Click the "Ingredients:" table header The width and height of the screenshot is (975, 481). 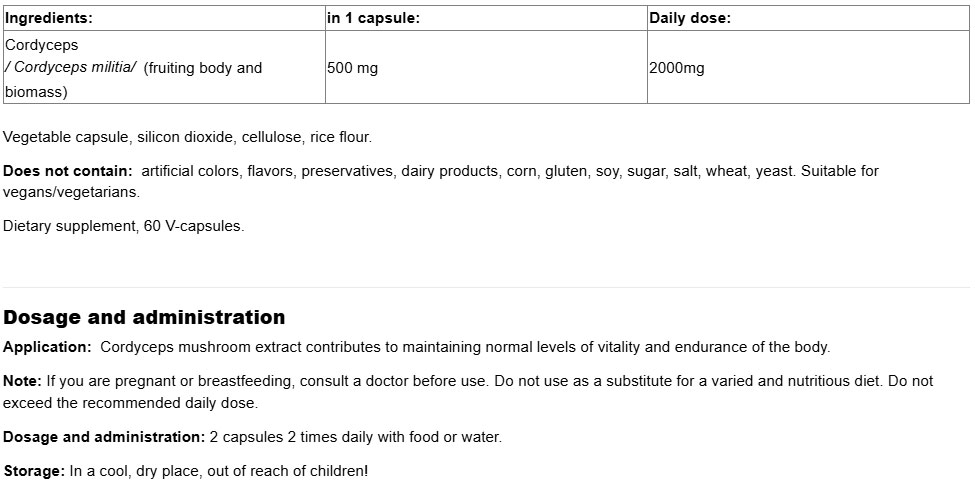click(49, 18)
